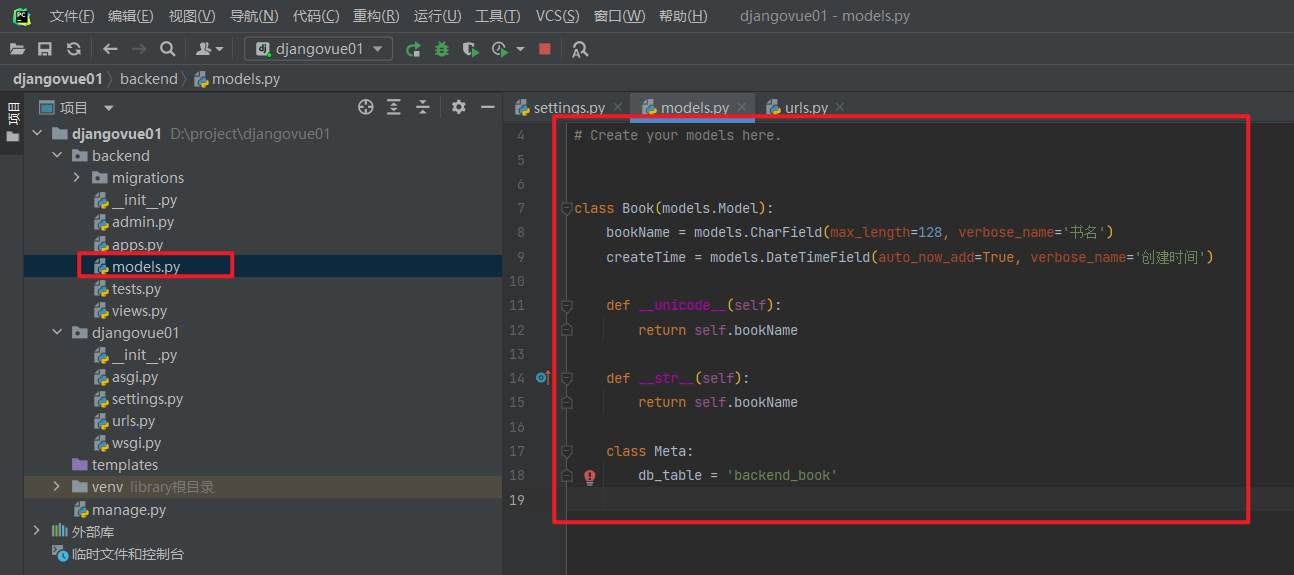Fold the class Book block on line 7

(x=566, y=209)
